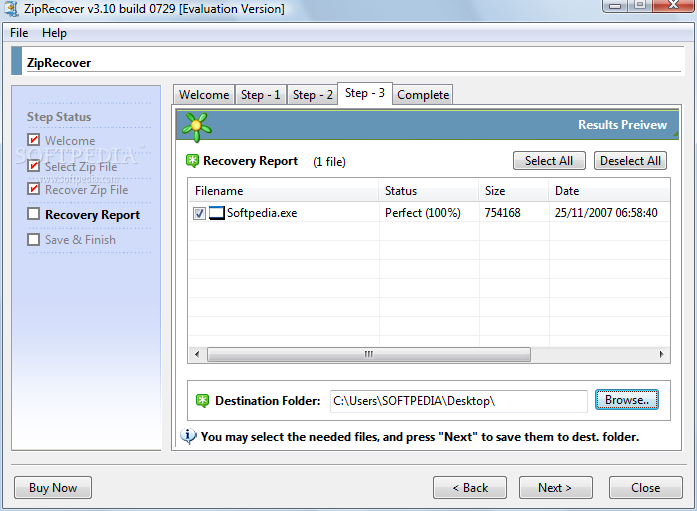The height and width of the screenshot is (511, 697).
Task: Click the green flower icon in Results banner
Action: click(196, 126)
